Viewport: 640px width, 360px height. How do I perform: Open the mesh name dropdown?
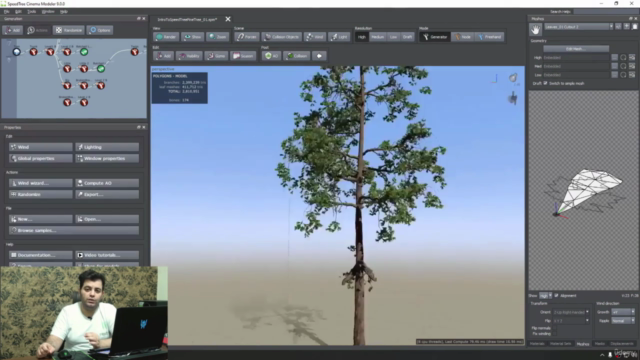click(x=579, y=27)
